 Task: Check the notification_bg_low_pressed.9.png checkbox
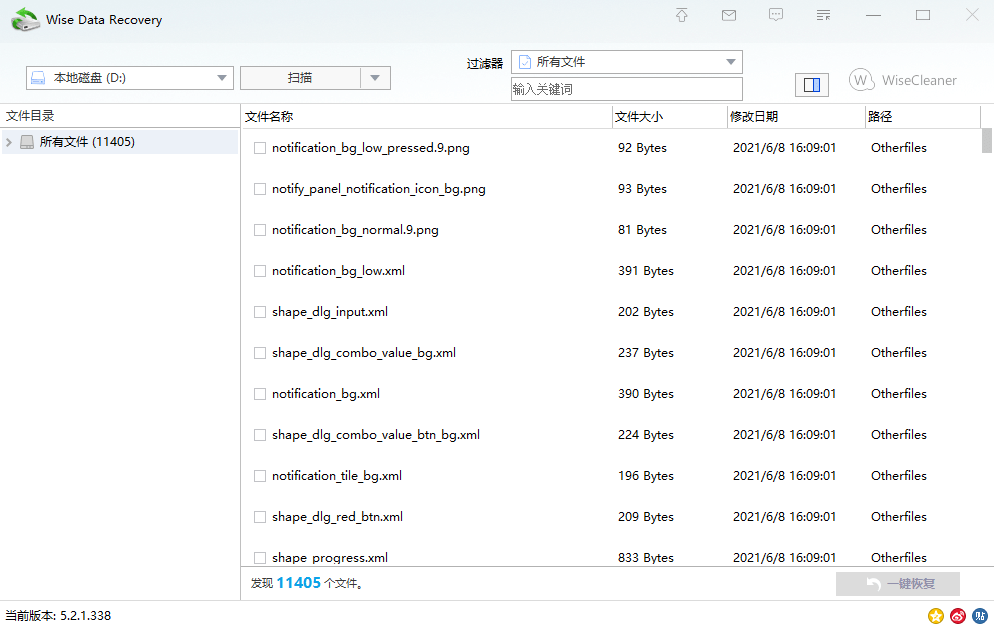pyautogui.click(x=260, y=147)
